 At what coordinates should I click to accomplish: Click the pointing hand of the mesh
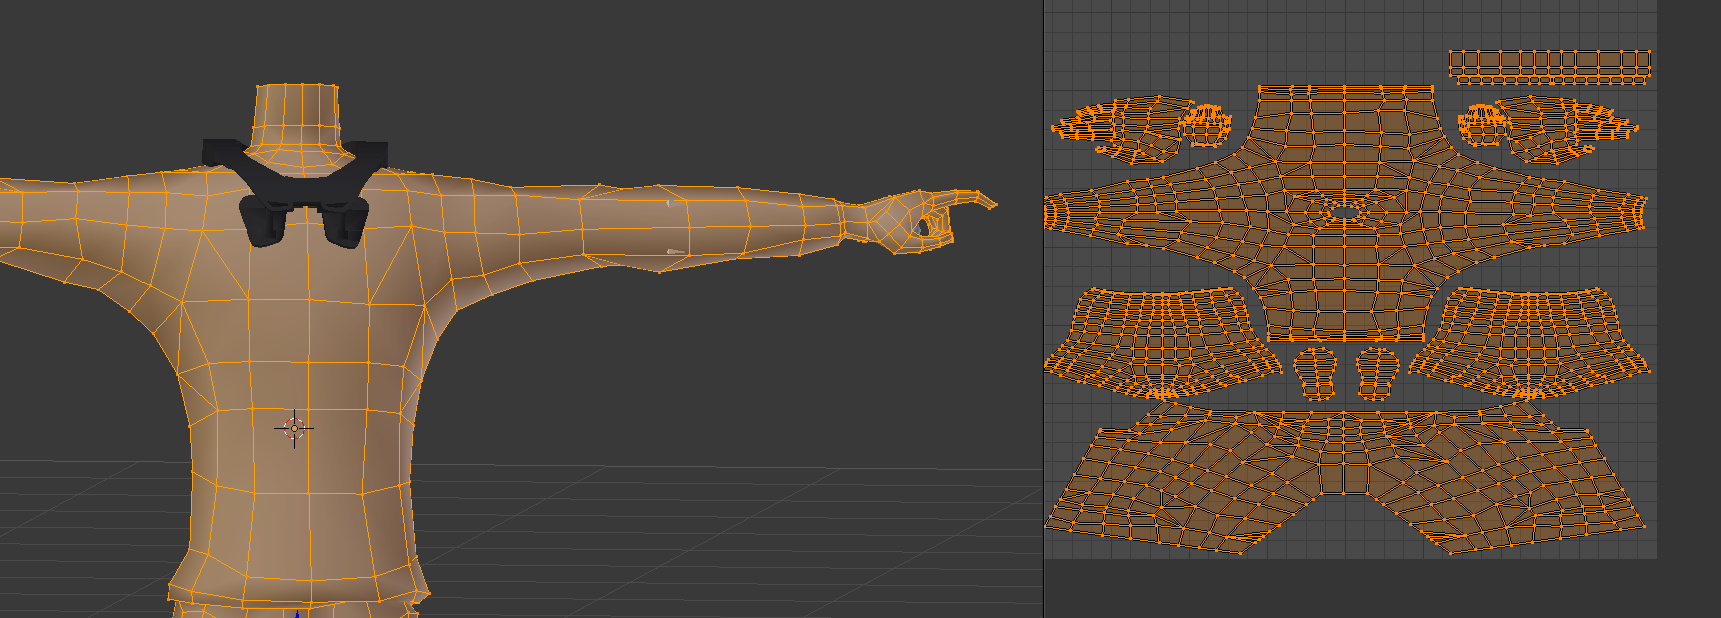click(x=920, y=220)
